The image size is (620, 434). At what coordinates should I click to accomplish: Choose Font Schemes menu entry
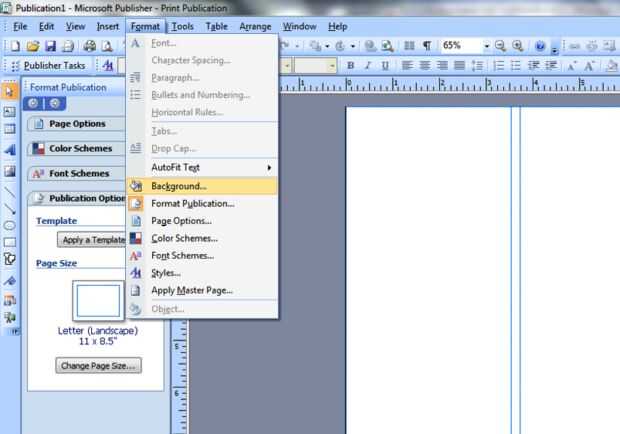pos(202,256)
